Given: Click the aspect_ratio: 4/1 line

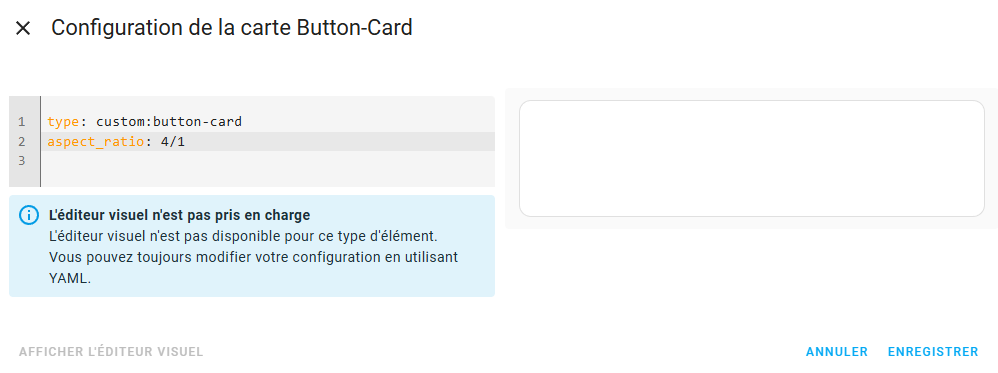Looking at the screenshot, I should pyautogui.click(x=267, y=141).
